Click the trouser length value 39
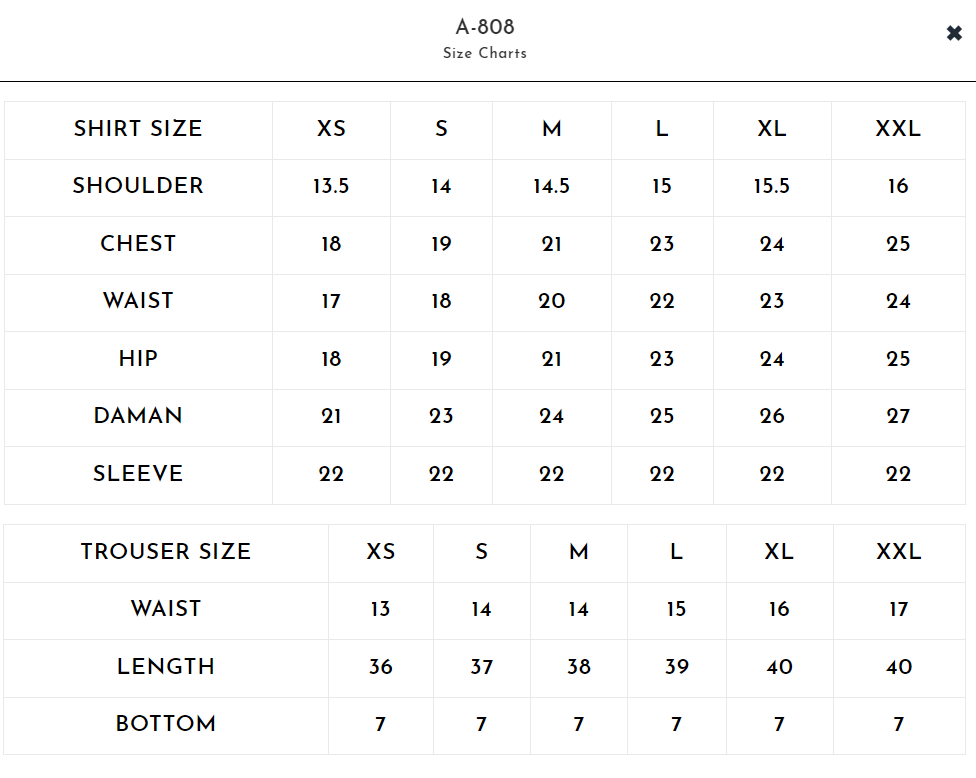Viewport: 976px width, 778px height. click(x=677, y=667)
